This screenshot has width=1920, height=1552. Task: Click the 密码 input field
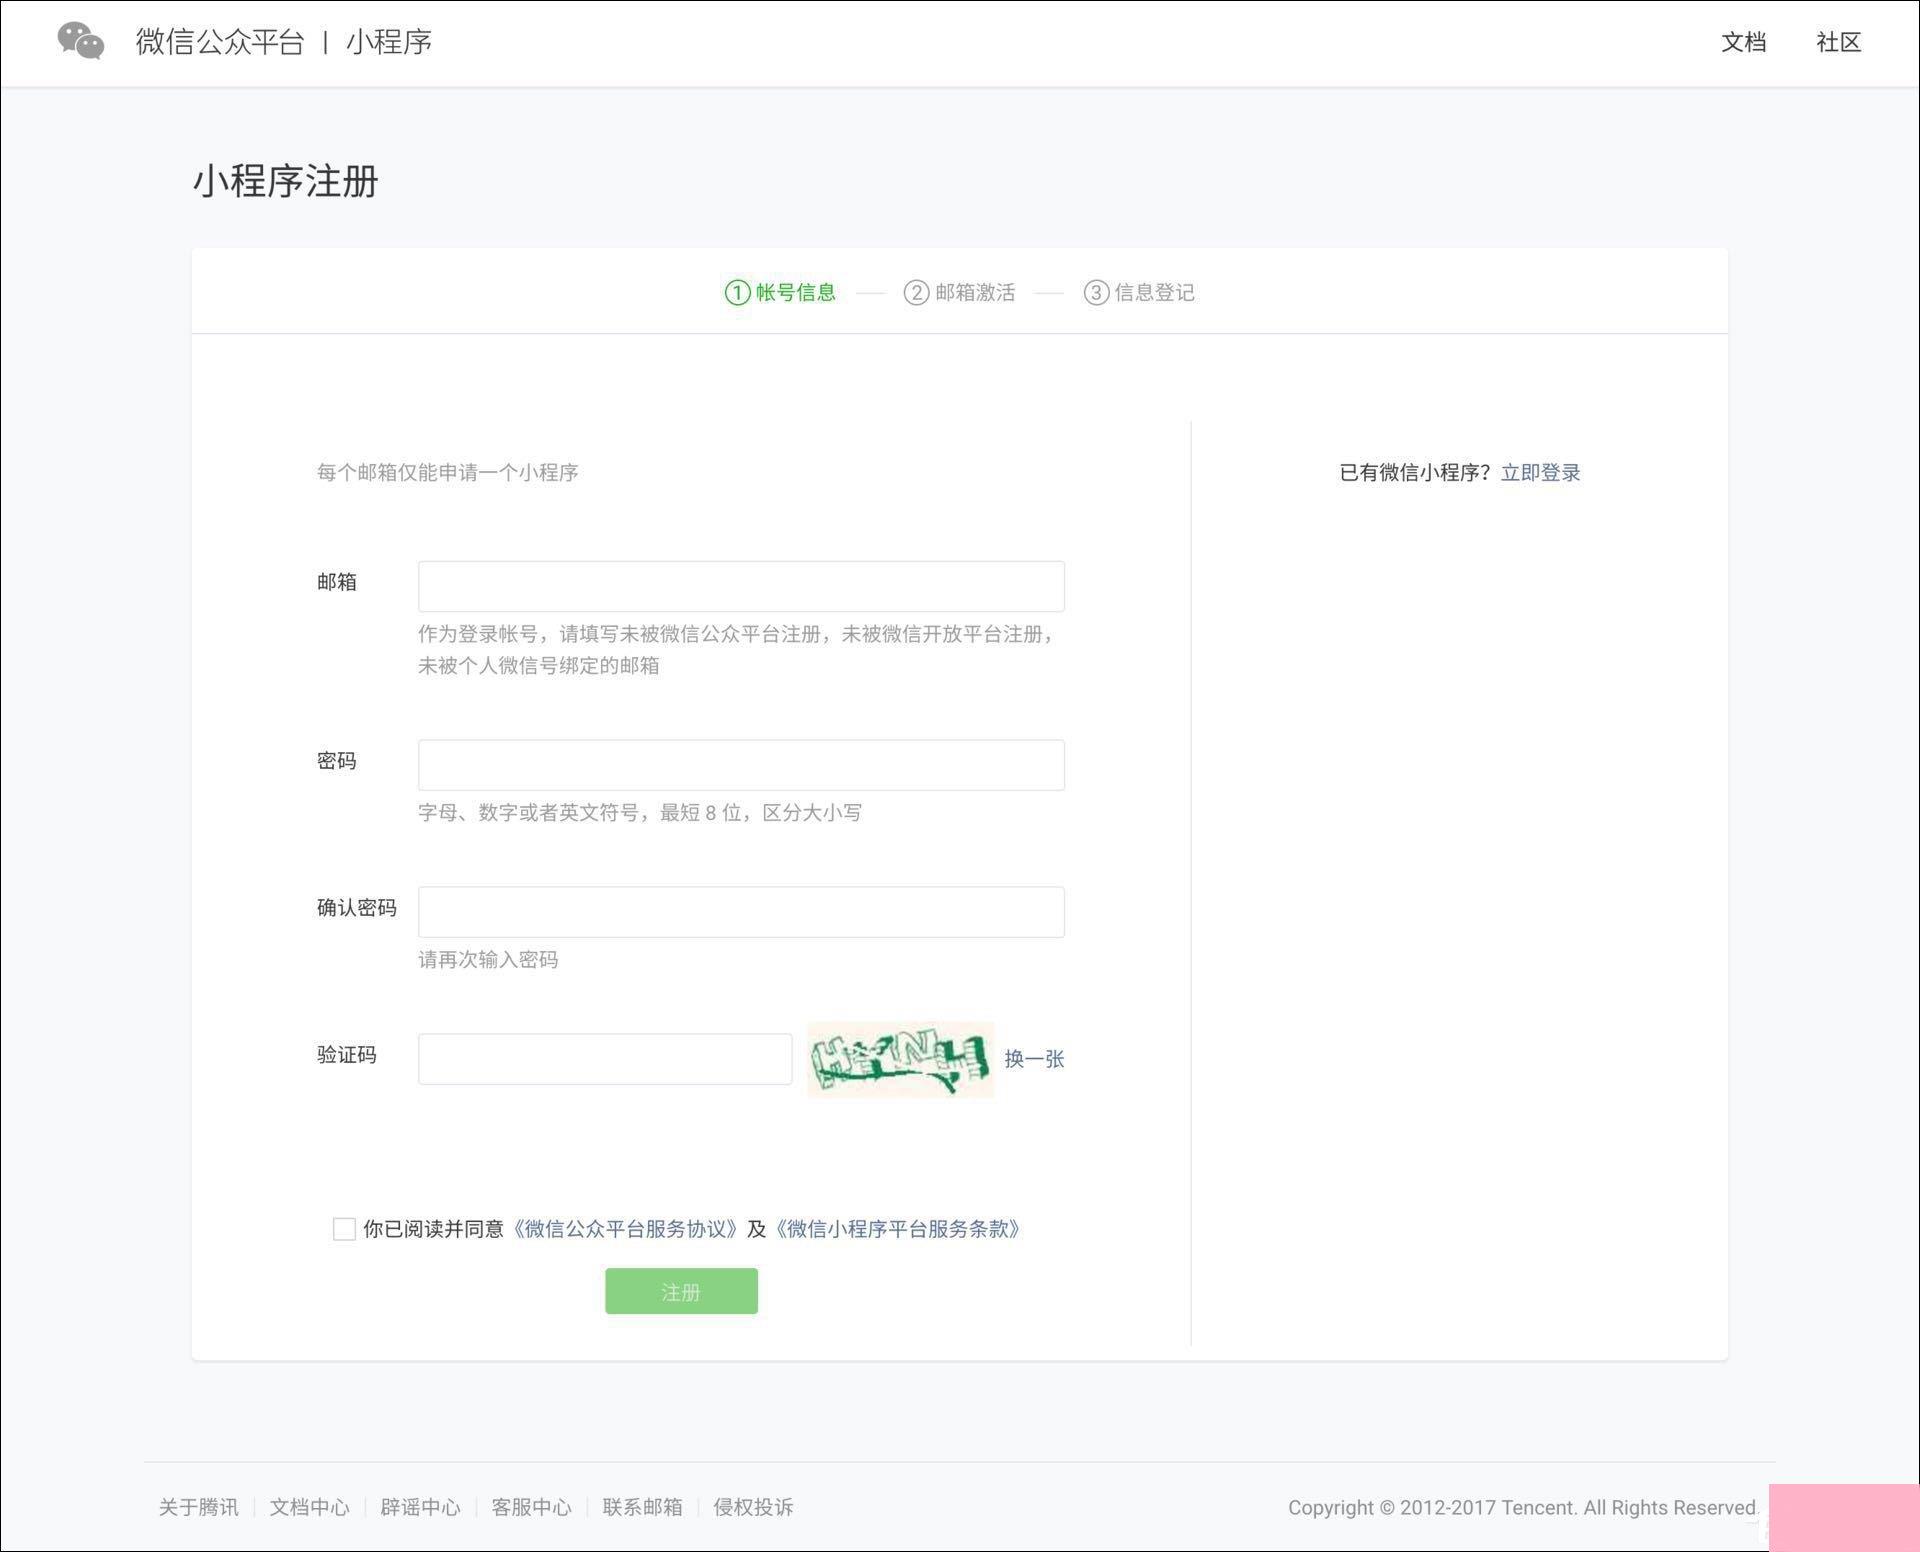click(740, 763)
